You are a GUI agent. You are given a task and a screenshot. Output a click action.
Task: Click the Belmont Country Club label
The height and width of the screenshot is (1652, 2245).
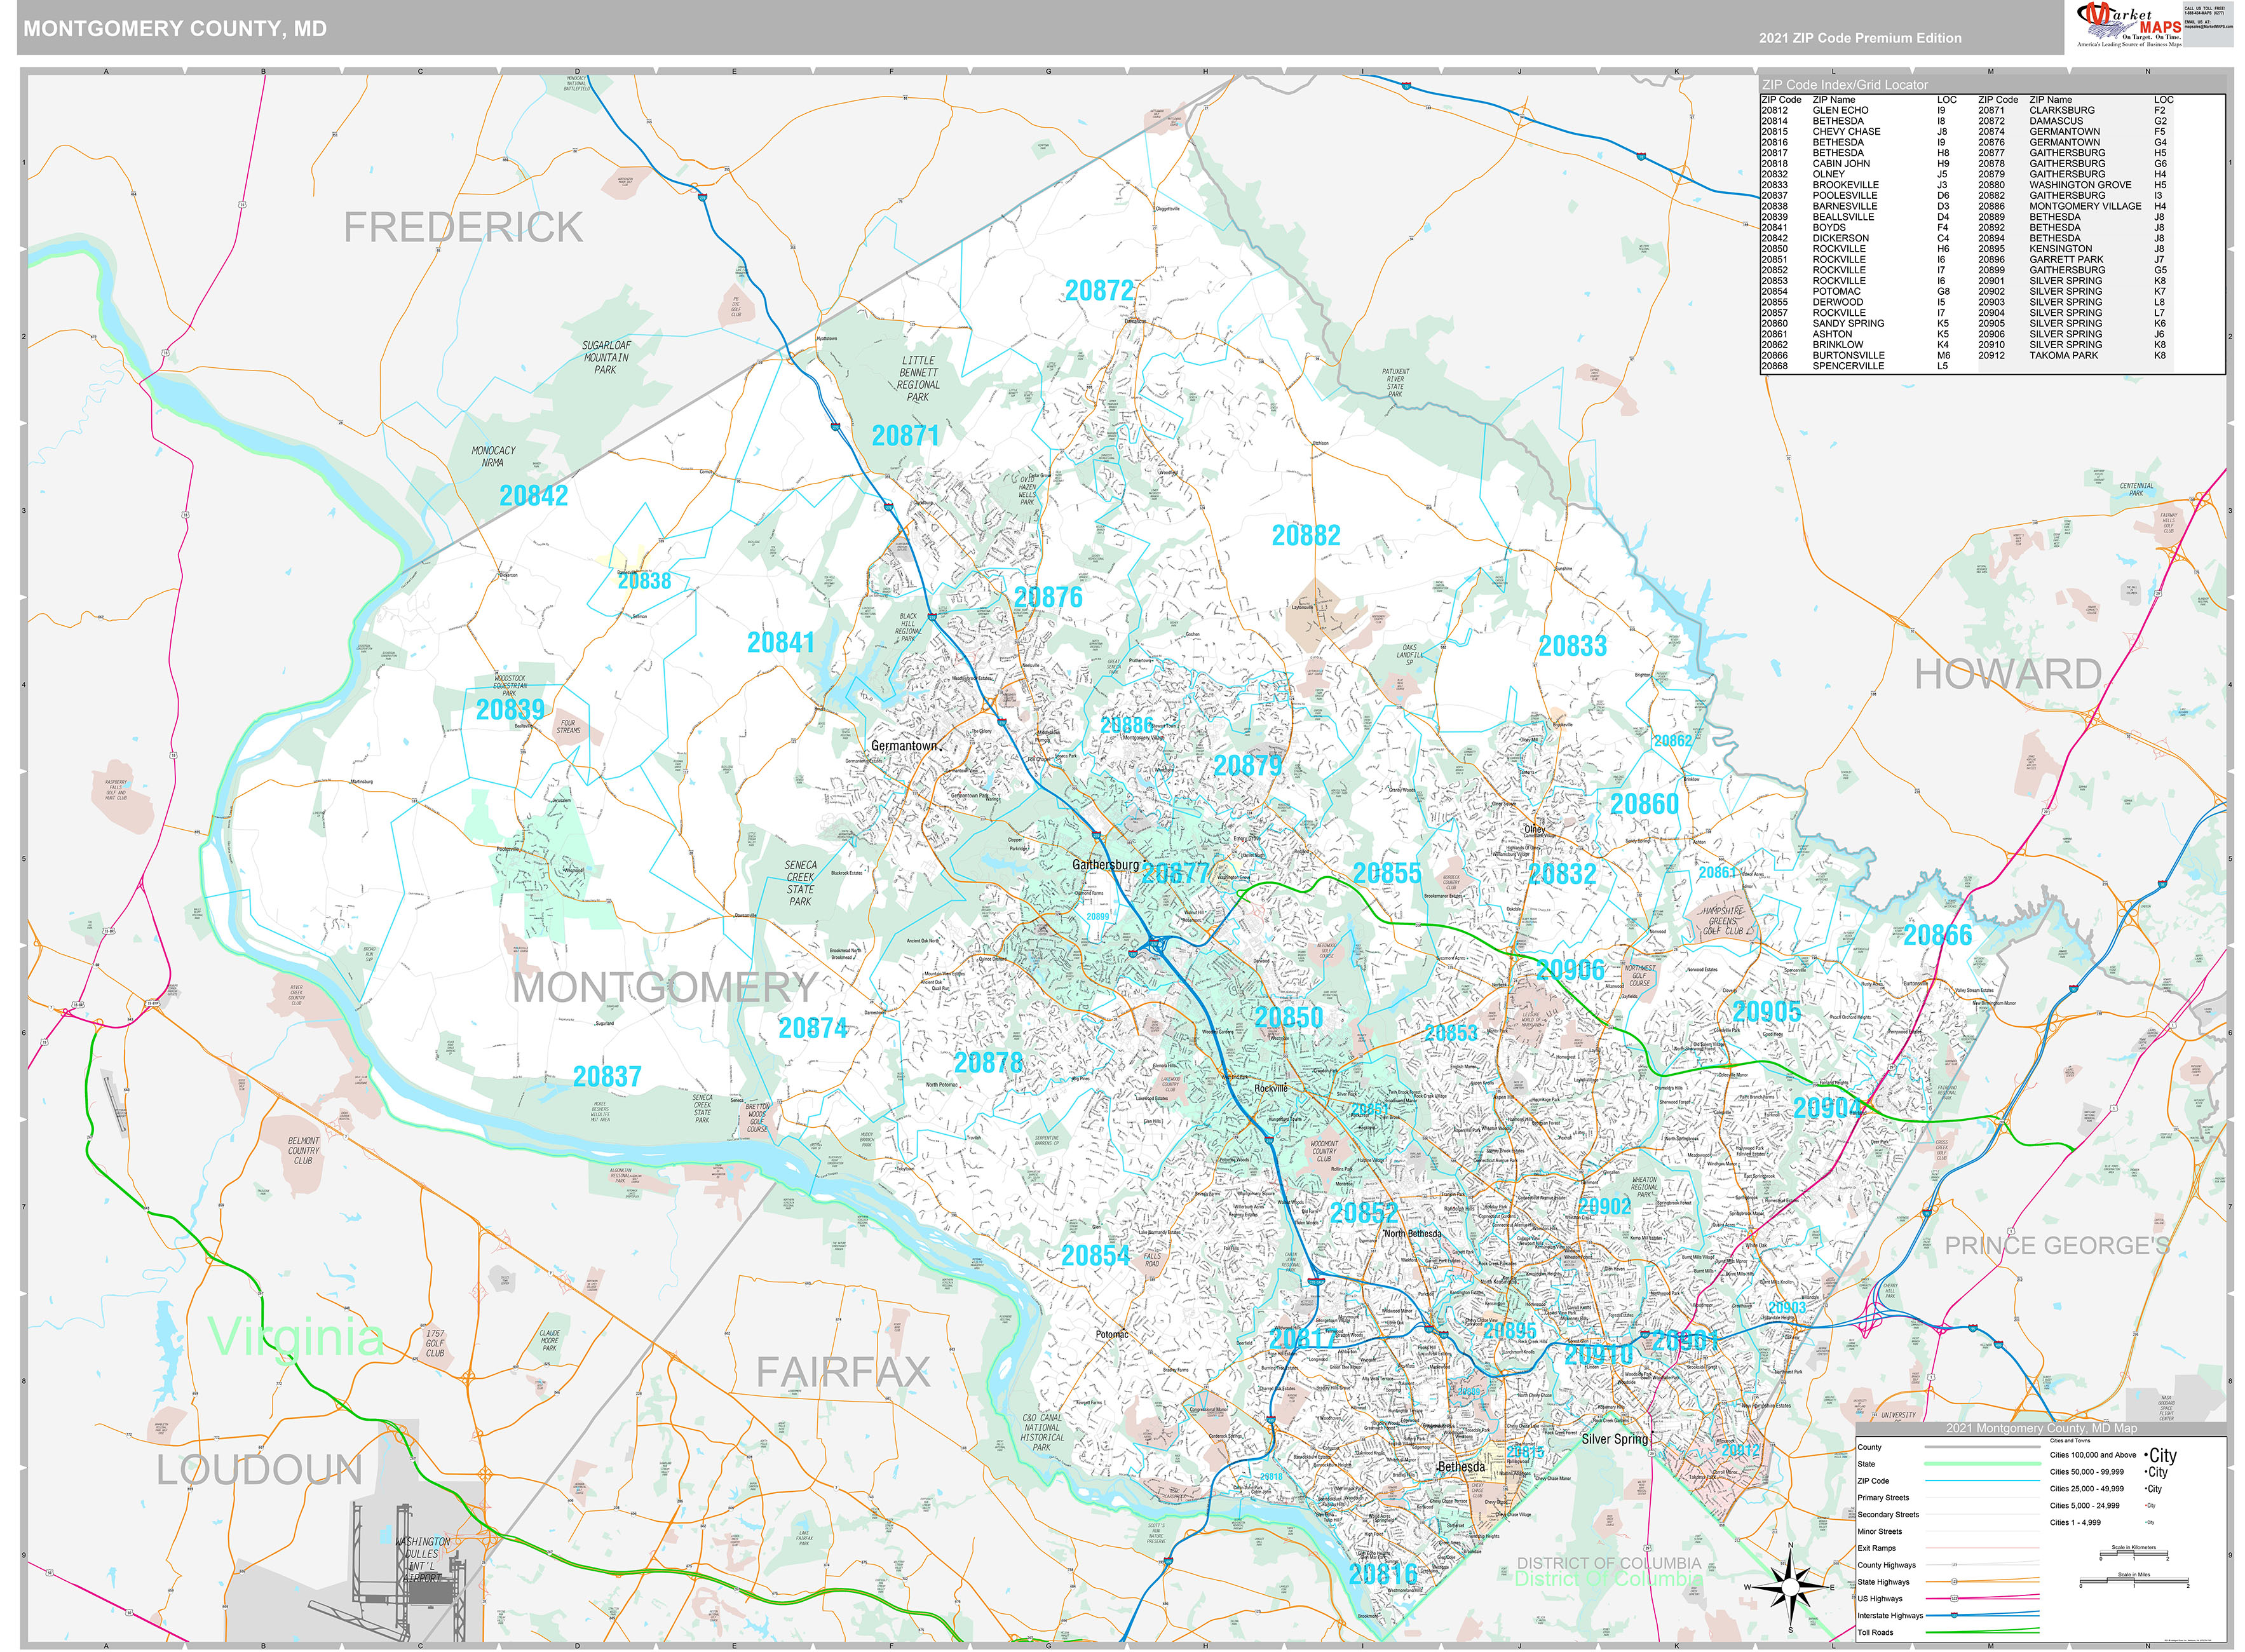point(303,1151)
